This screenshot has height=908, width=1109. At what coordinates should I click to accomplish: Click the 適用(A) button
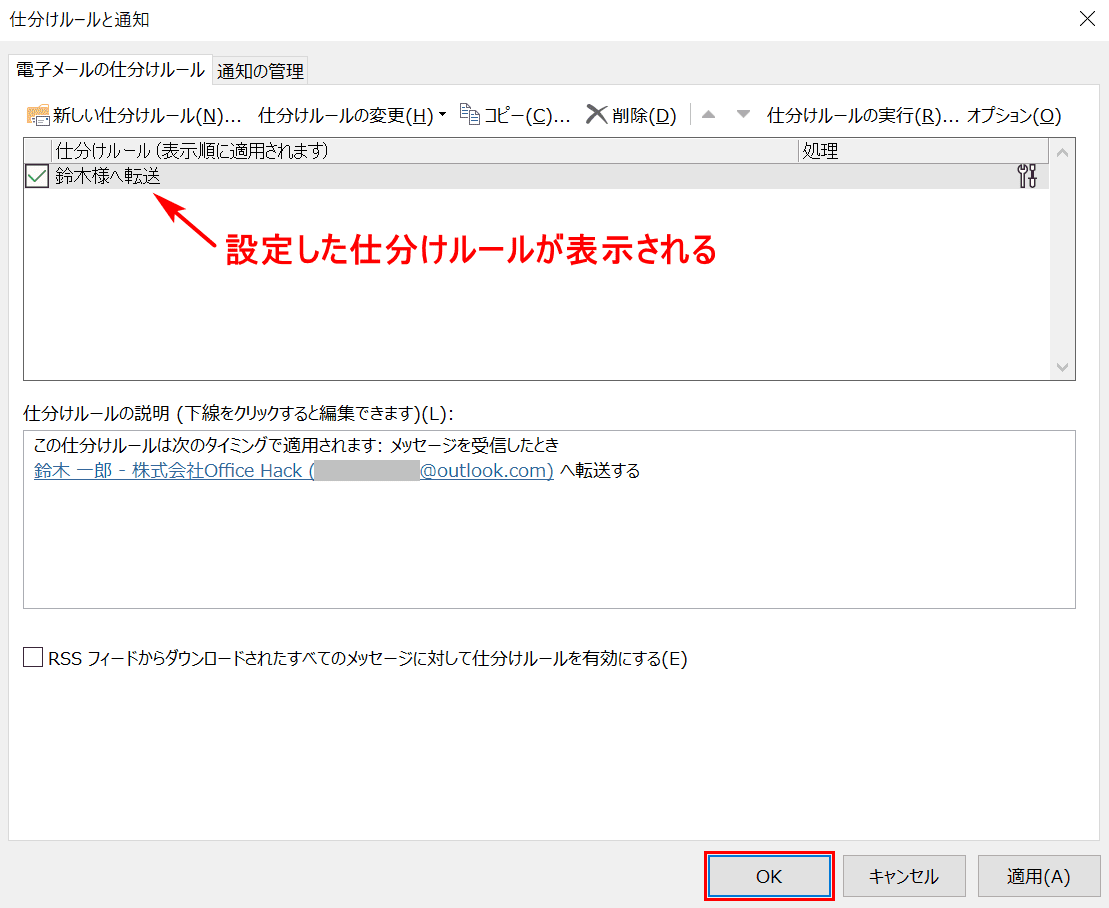click(x=1038, y=876)
